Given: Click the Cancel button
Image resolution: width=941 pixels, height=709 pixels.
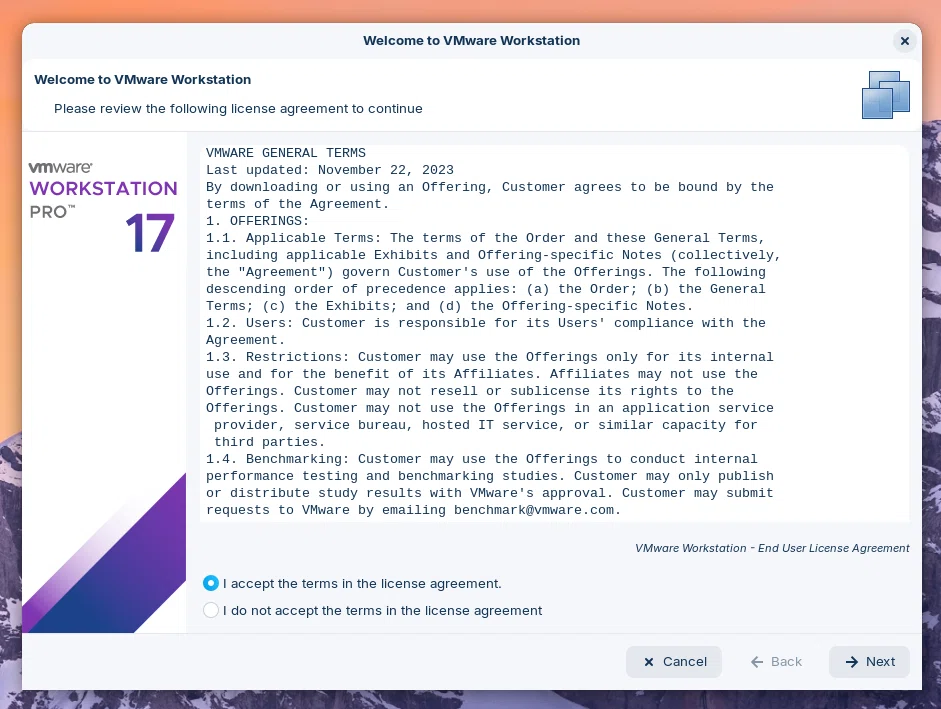Looking at the screenshot, I should tap(674, 662).
